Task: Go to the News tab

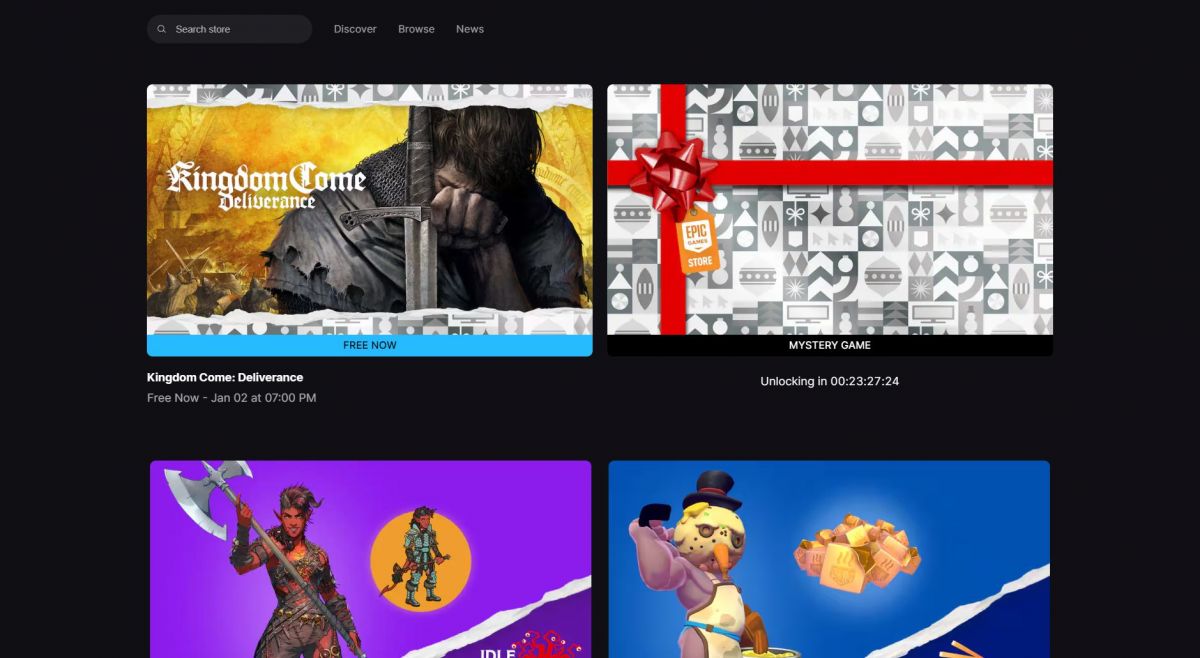Action: tap(470, 29)
